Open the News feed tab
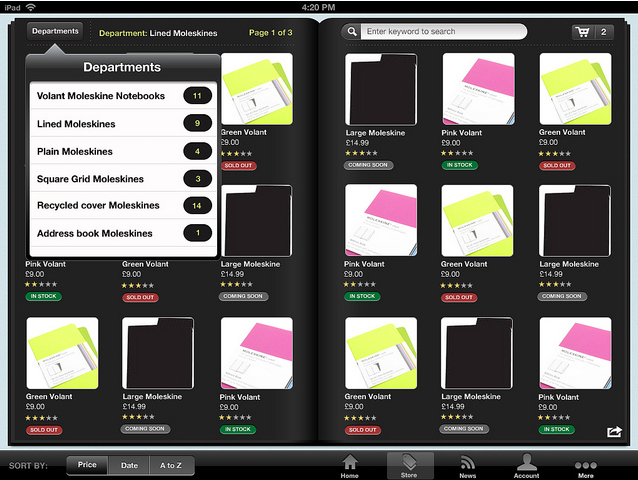The image size is (638, 480). coord(468,466)
